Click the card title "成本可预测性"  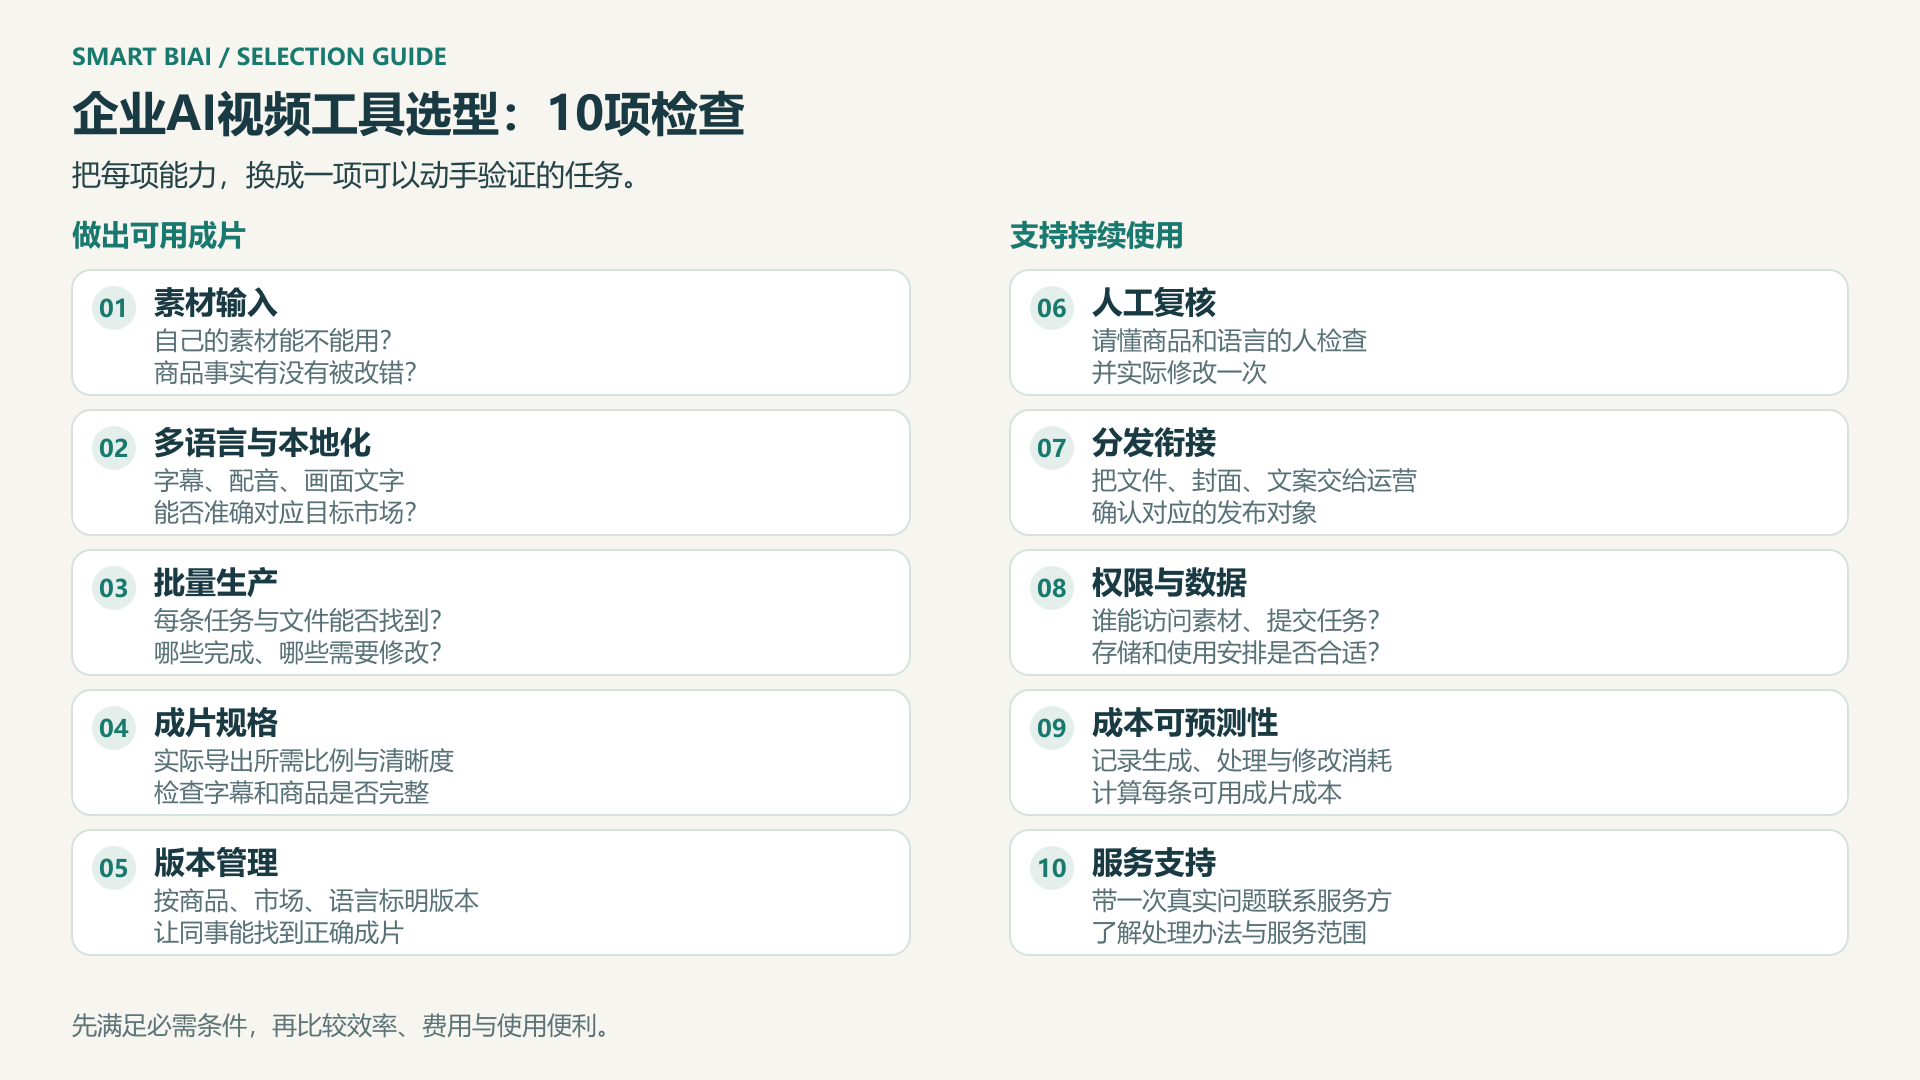(1185, 723)
